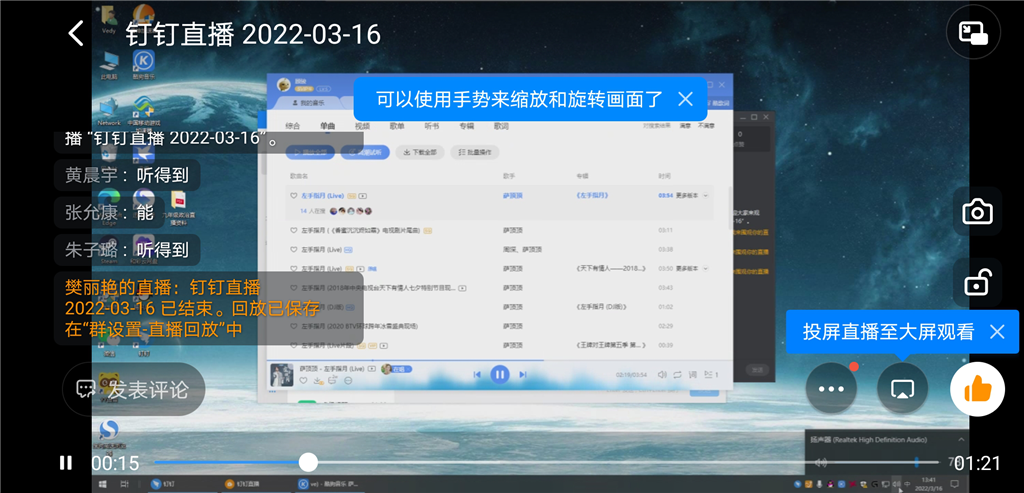The image size is (1024, 493).
Task: Favorite the 周深、萨顶顶 song heart
Action: pos(293,249)
